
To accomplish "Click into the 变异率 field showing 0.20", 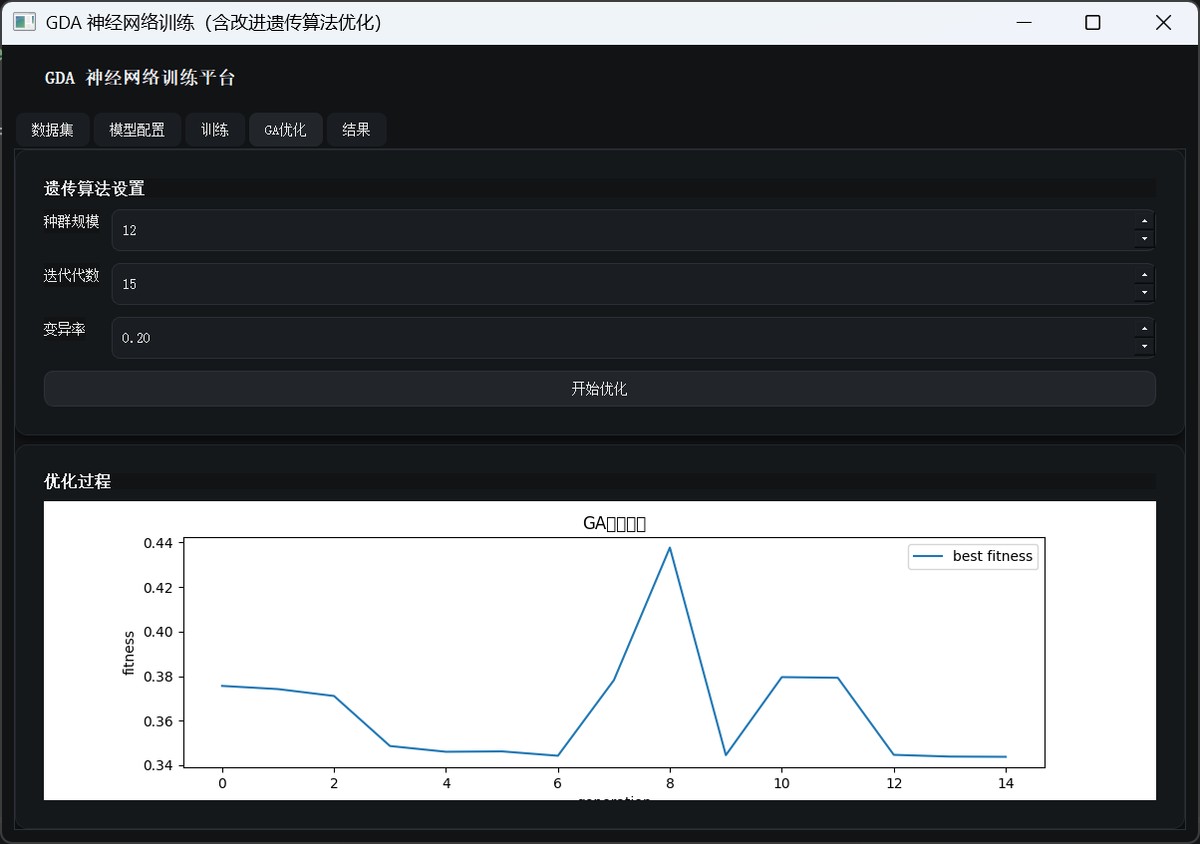I will 620,338.
